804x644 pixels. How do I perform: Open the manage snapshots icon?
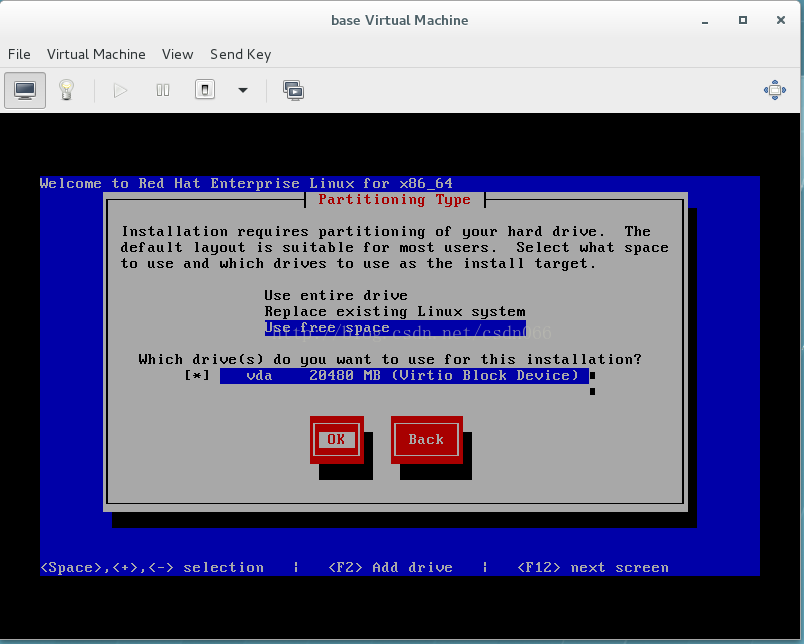coord(294,91)
